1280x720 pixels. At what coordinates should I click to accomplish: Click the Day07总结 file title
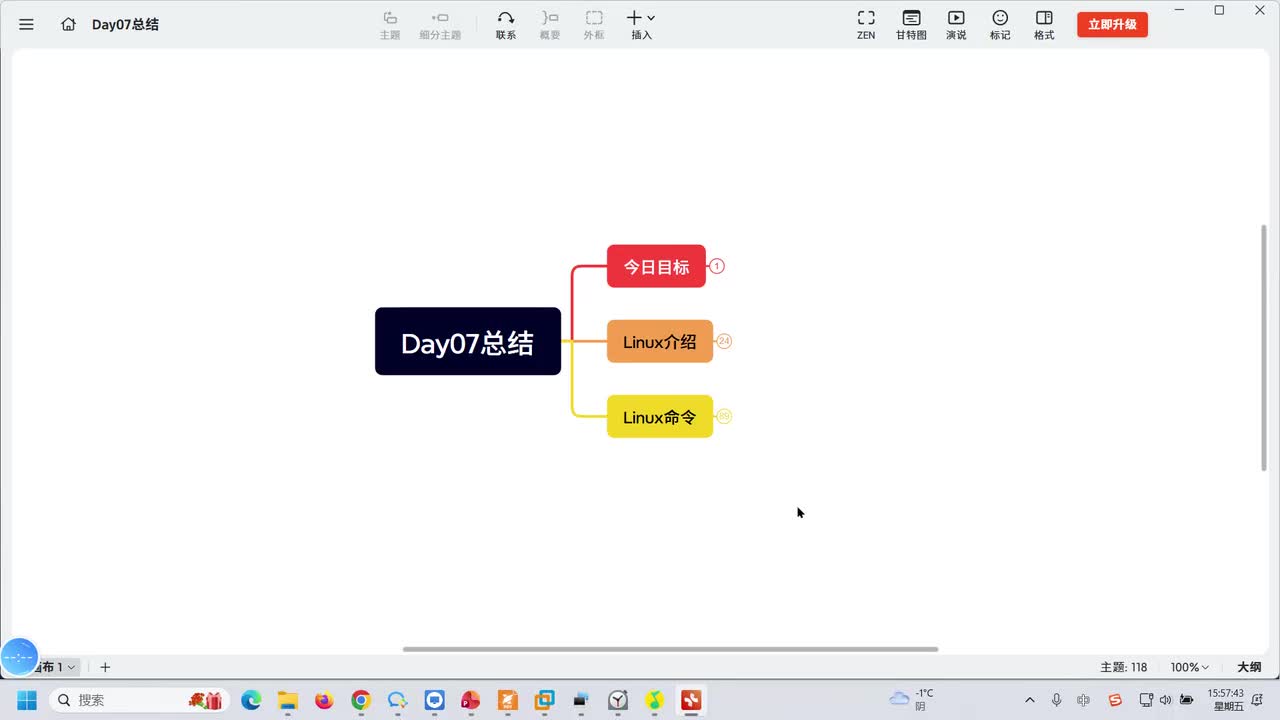click(125, 24)
